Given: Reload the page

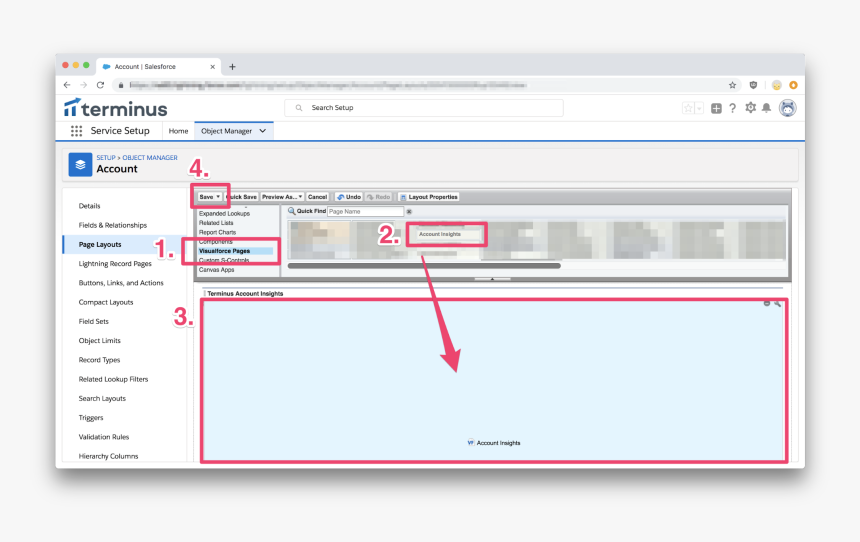Looking at the screenshot, I should click(100, 85).
